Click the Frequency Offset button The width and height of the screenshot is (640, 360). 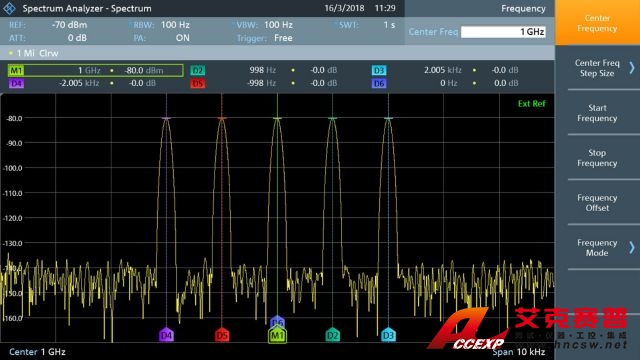(598, 203)
